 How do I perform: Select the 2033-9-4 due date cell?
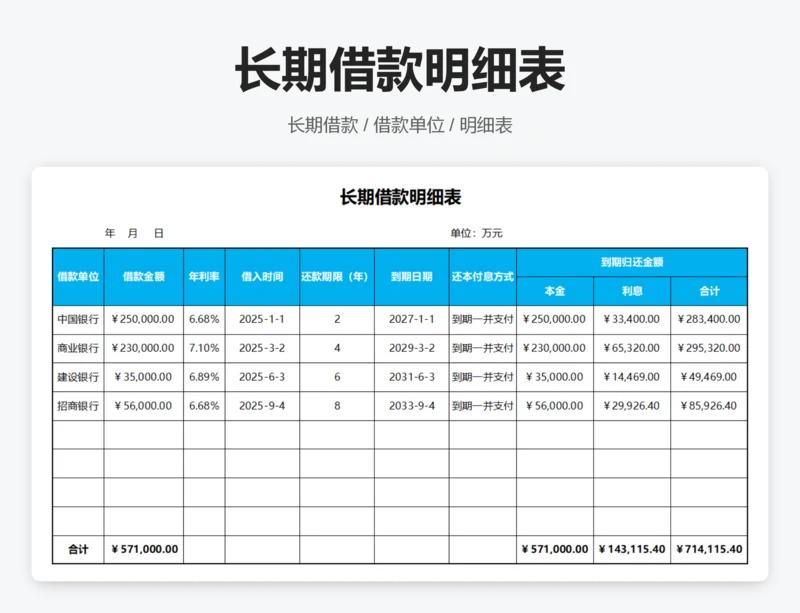412,406
